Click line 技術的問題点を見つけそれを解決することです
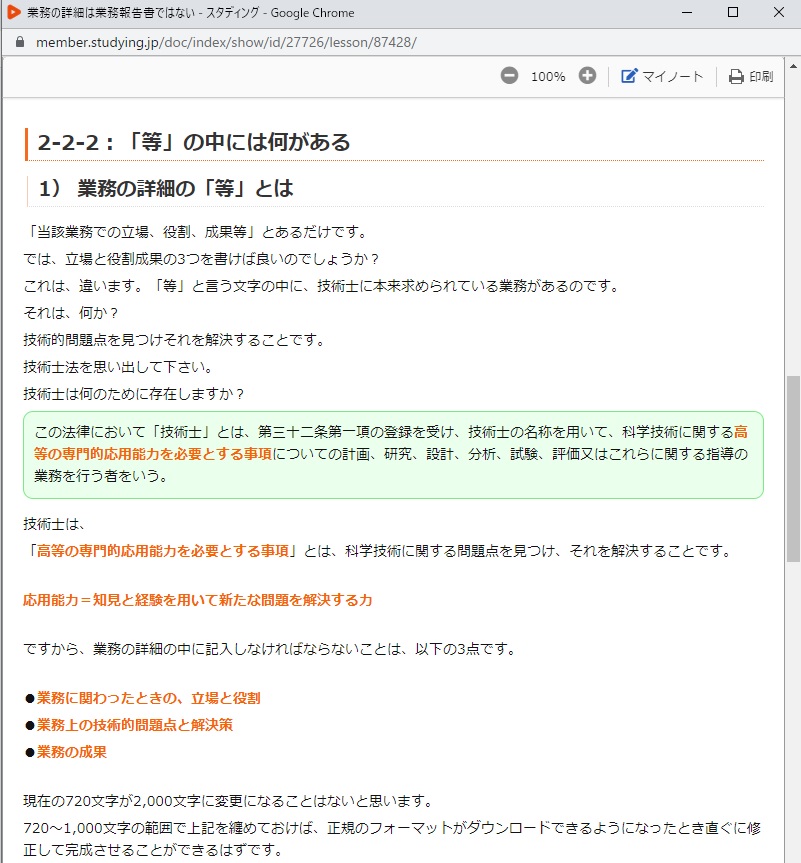Screen dimensions: 801x863 (x=175, y=340)
